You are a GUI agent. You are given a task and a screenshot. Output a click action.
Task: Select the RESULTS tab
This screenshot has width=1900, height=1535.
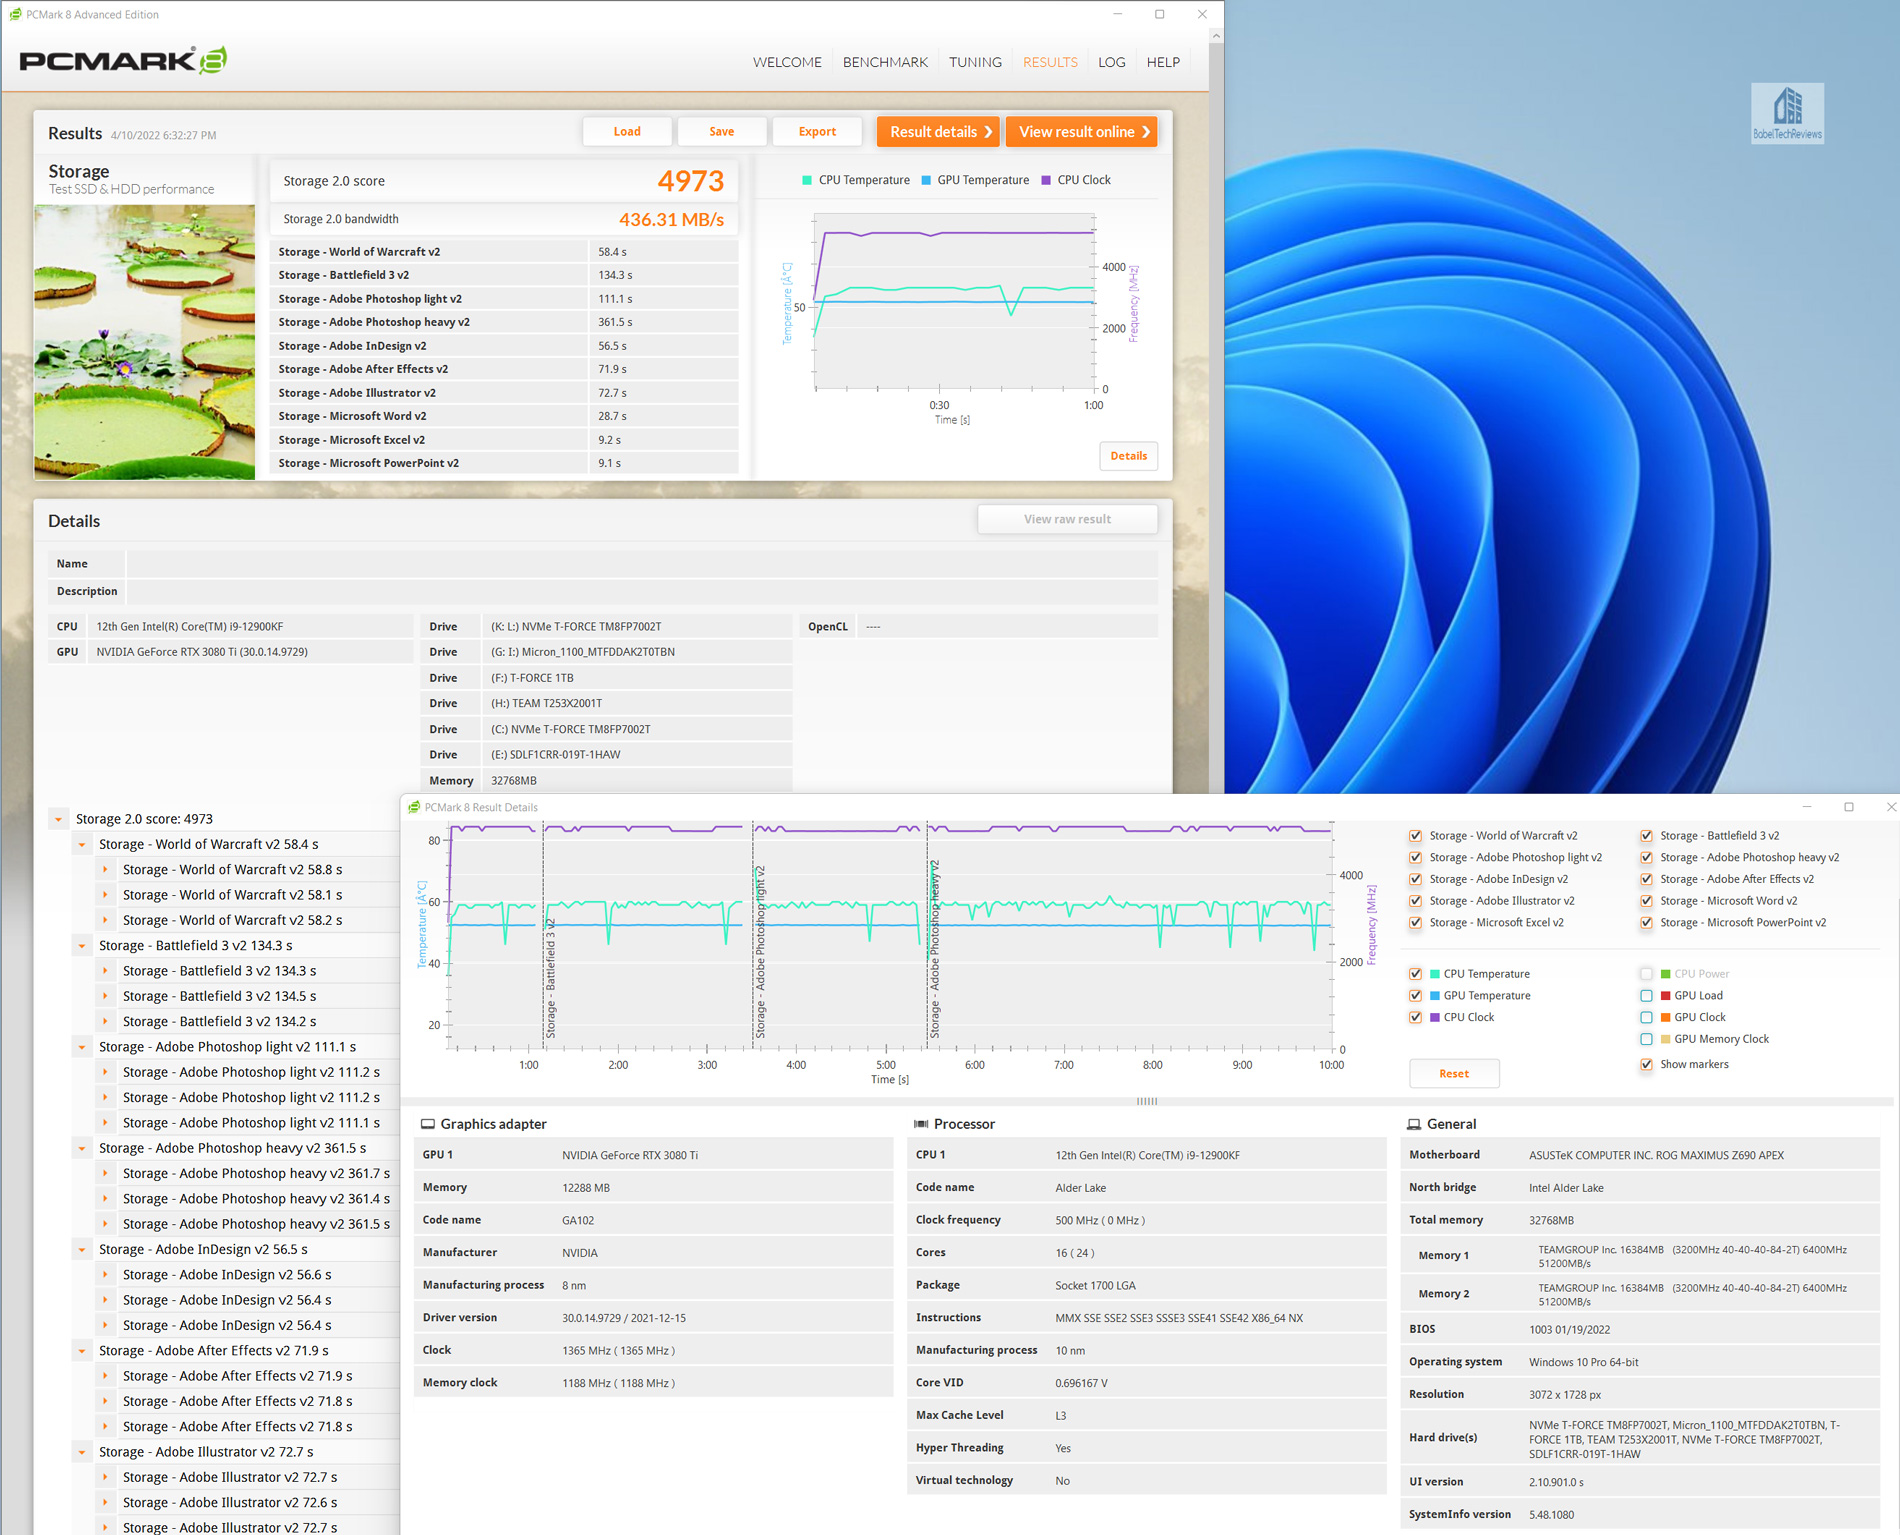click(x=1050, y=62)
